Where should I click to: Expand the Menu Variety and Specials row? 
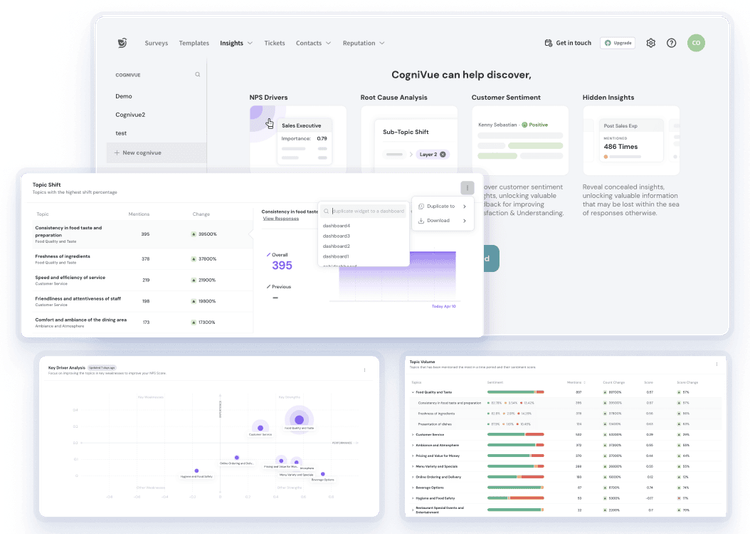coord(413,467)
